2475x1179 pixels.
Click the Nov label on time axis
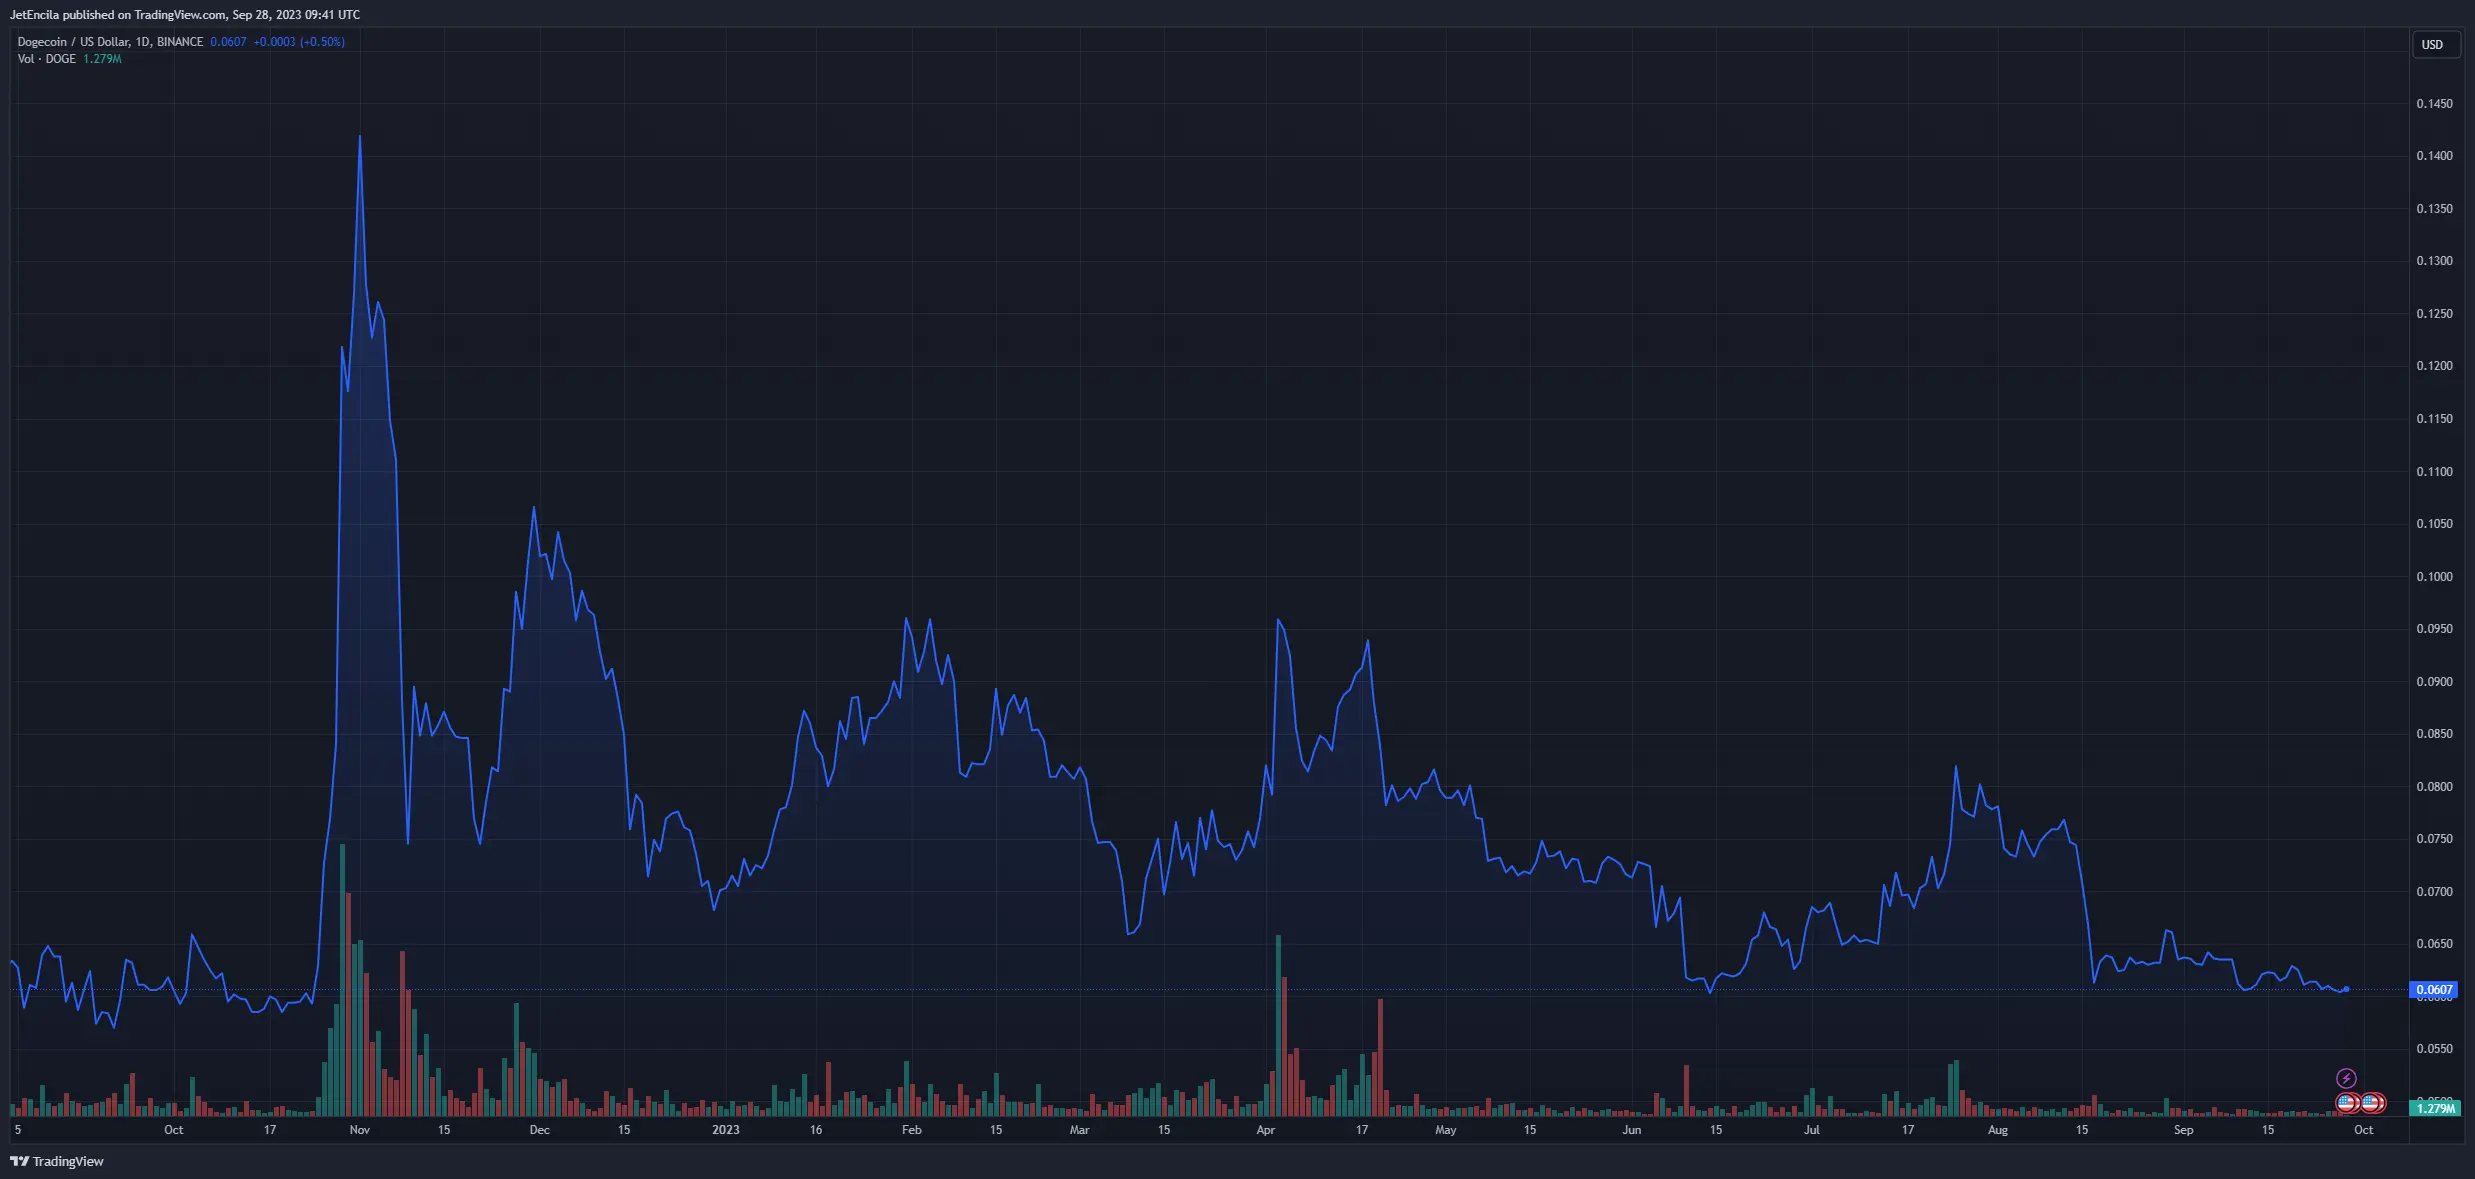point(360,1130)
